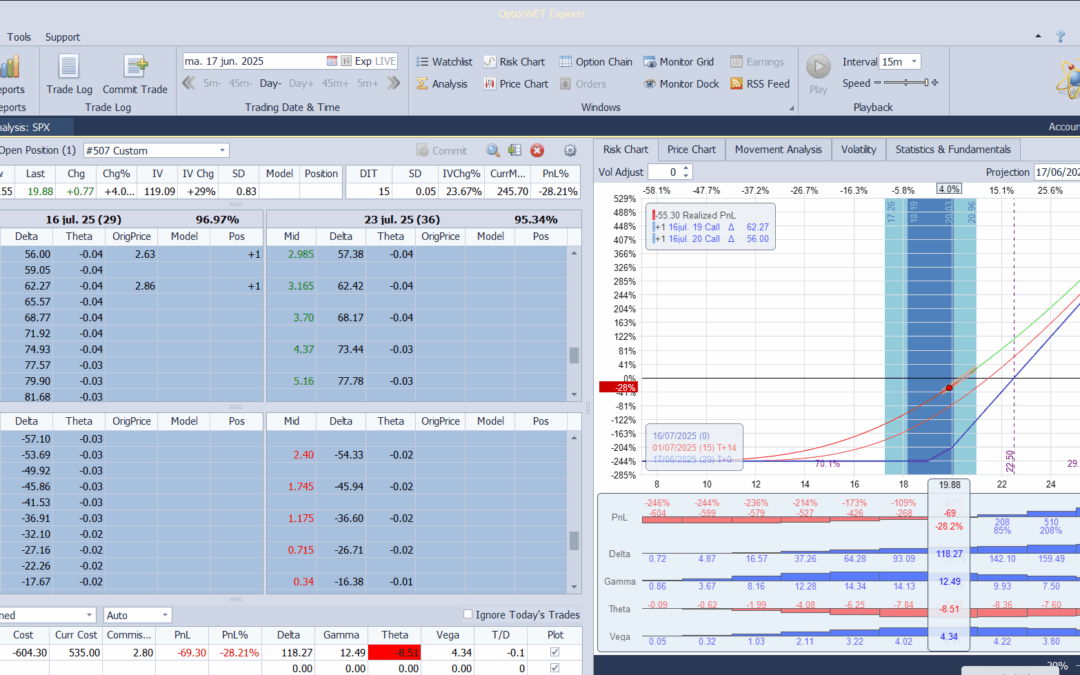This screenshot has width=1080, height=675.
Task: Select the Risk Chart tab
Action: pos(625,149)
